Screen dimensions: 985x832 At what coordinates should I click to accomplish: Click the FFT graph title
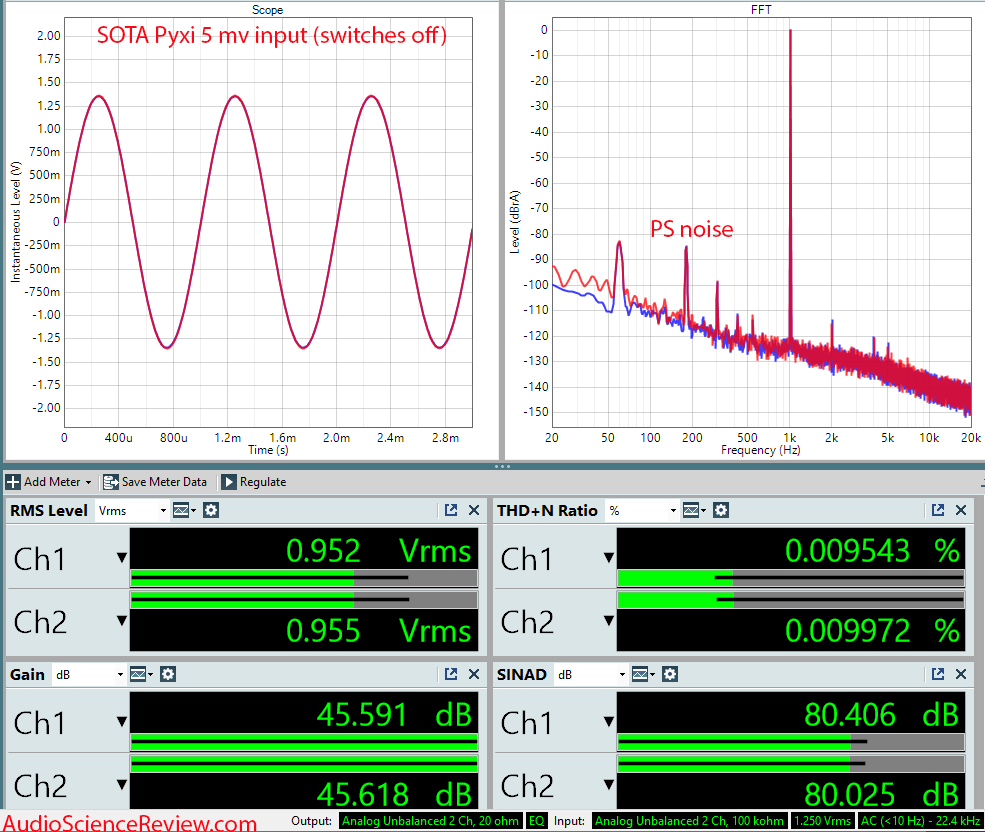point(761,9)
